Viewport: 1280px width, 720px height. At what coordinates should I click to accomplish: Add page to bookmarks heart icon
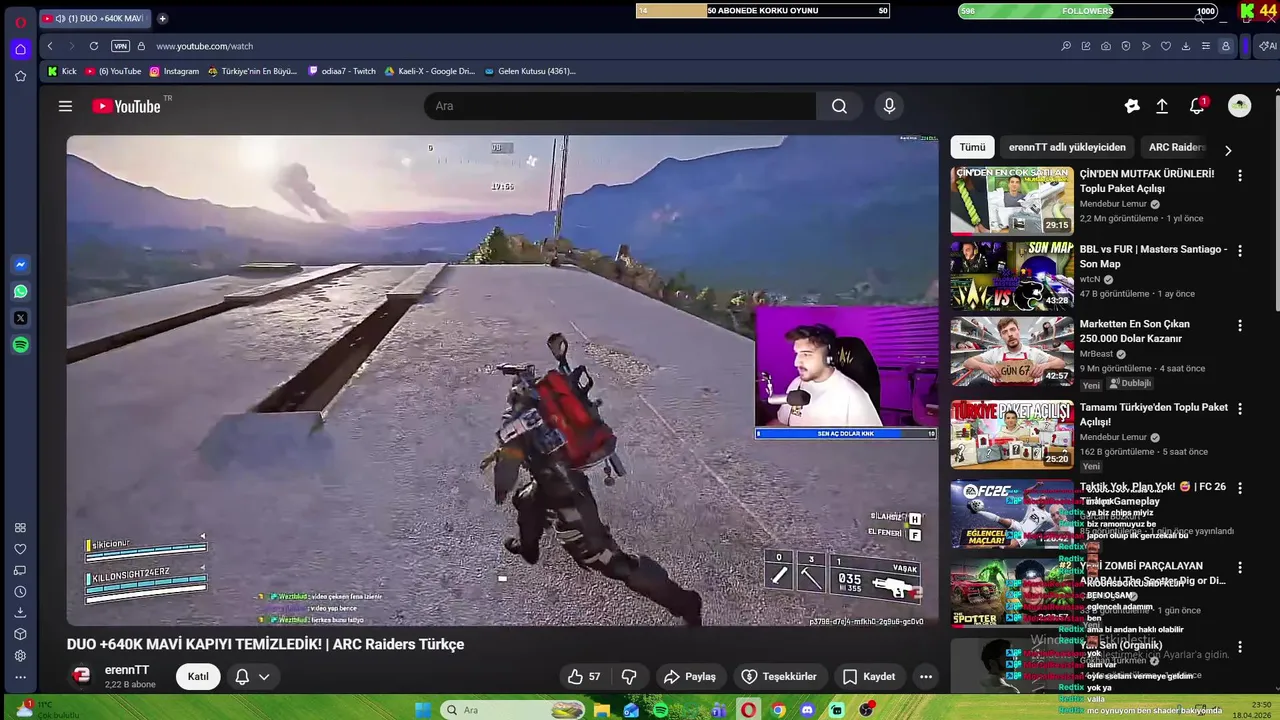tap(1165, 46)
